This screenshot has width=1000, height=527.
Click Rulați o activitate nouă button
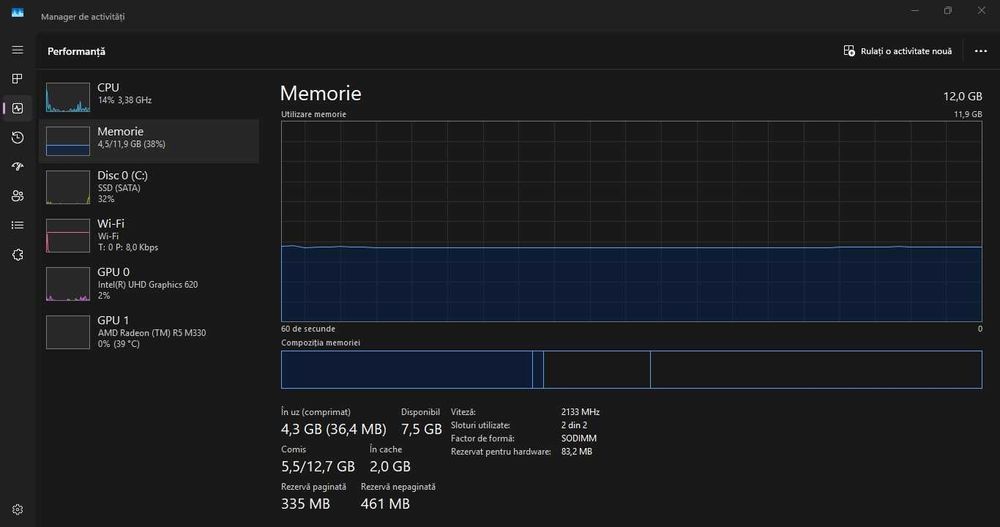(897, 51)
